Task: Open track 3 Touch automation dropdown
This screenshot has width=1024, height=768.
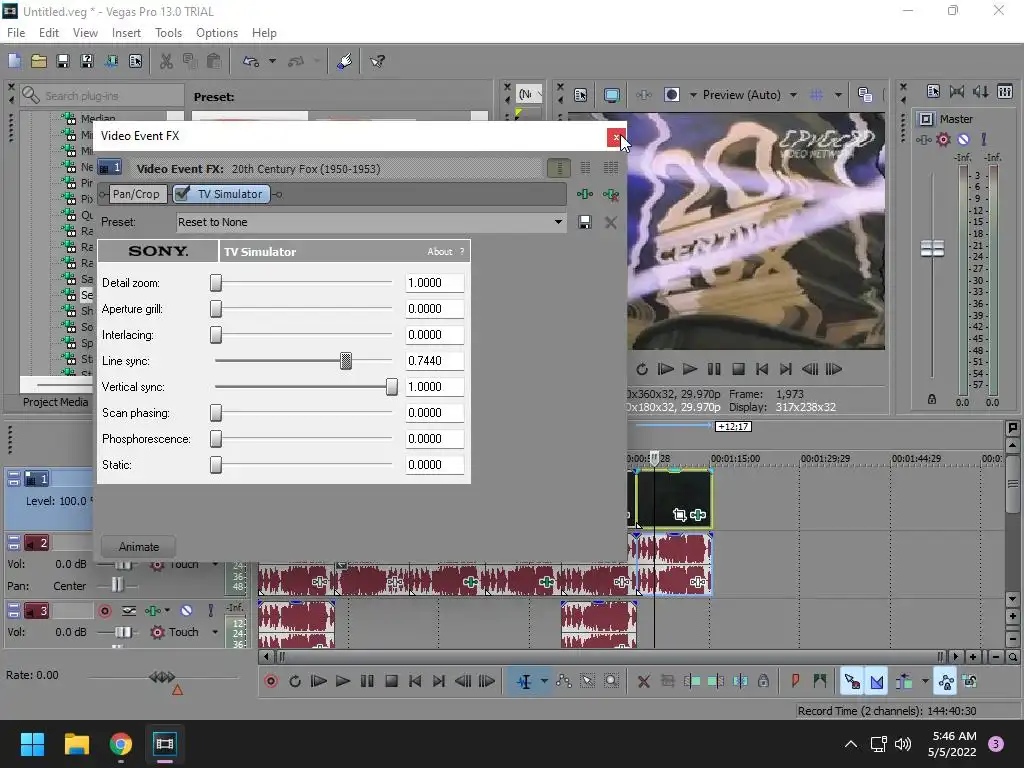Action: [x=215, y=632]
